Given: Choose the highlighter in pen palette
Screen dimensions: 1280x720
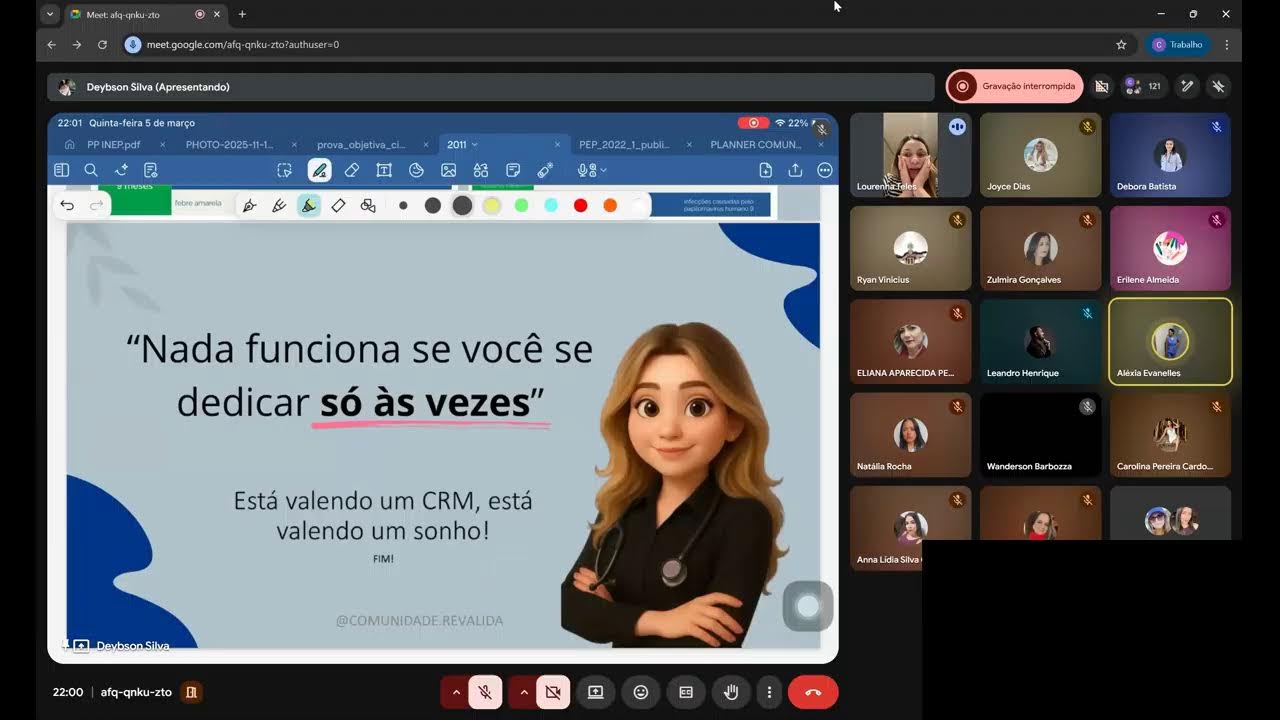Looking at the screenshot, I should tap(309, 205).
